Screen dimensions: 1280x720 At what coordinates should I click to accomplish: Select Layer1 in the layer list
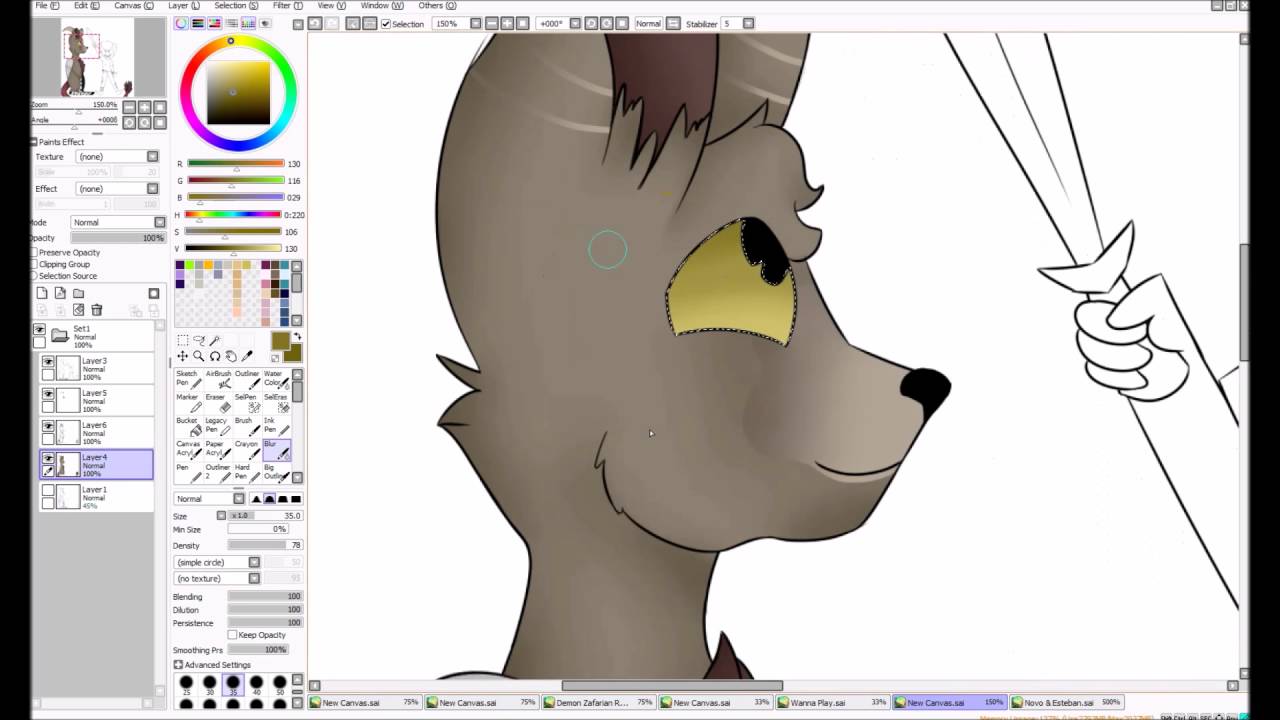97,497
